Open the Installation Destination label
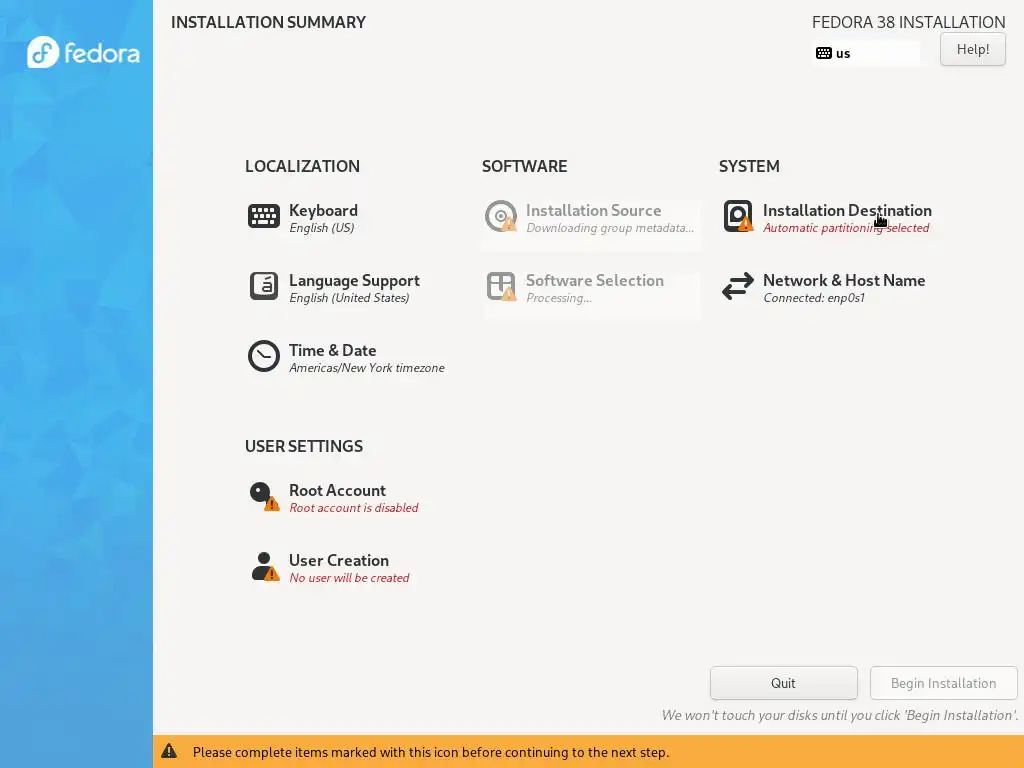The height and width of the screenshot is (768, 1024). click(x=847, y=210)
